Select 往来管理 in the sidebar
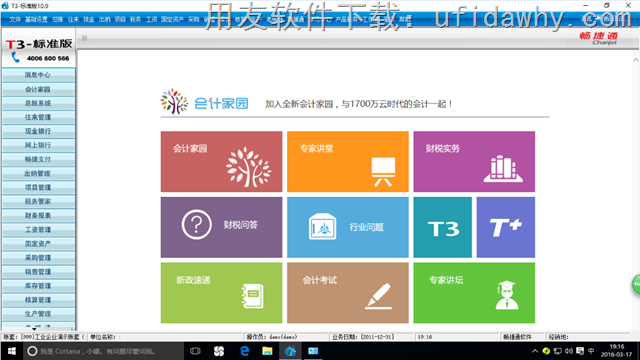 pyautogui.click(x=38, y=117)
